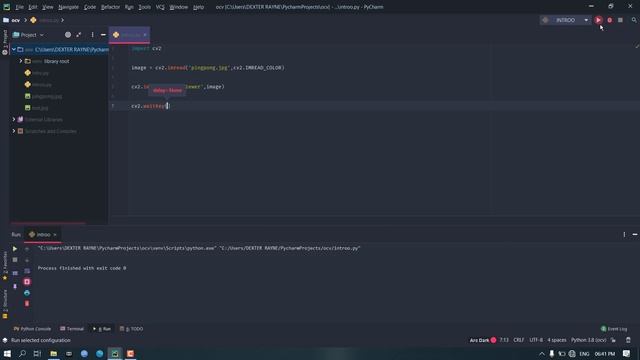Collapse the ocv project root folder
The image size is (640, 360).
[14, 49]
